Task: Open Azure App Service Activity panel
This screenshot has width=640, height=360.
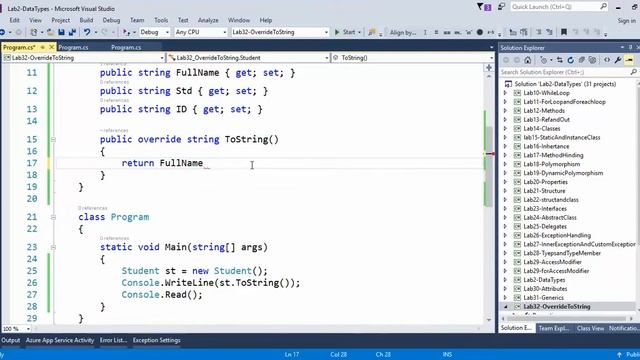Action: (60, 340)
